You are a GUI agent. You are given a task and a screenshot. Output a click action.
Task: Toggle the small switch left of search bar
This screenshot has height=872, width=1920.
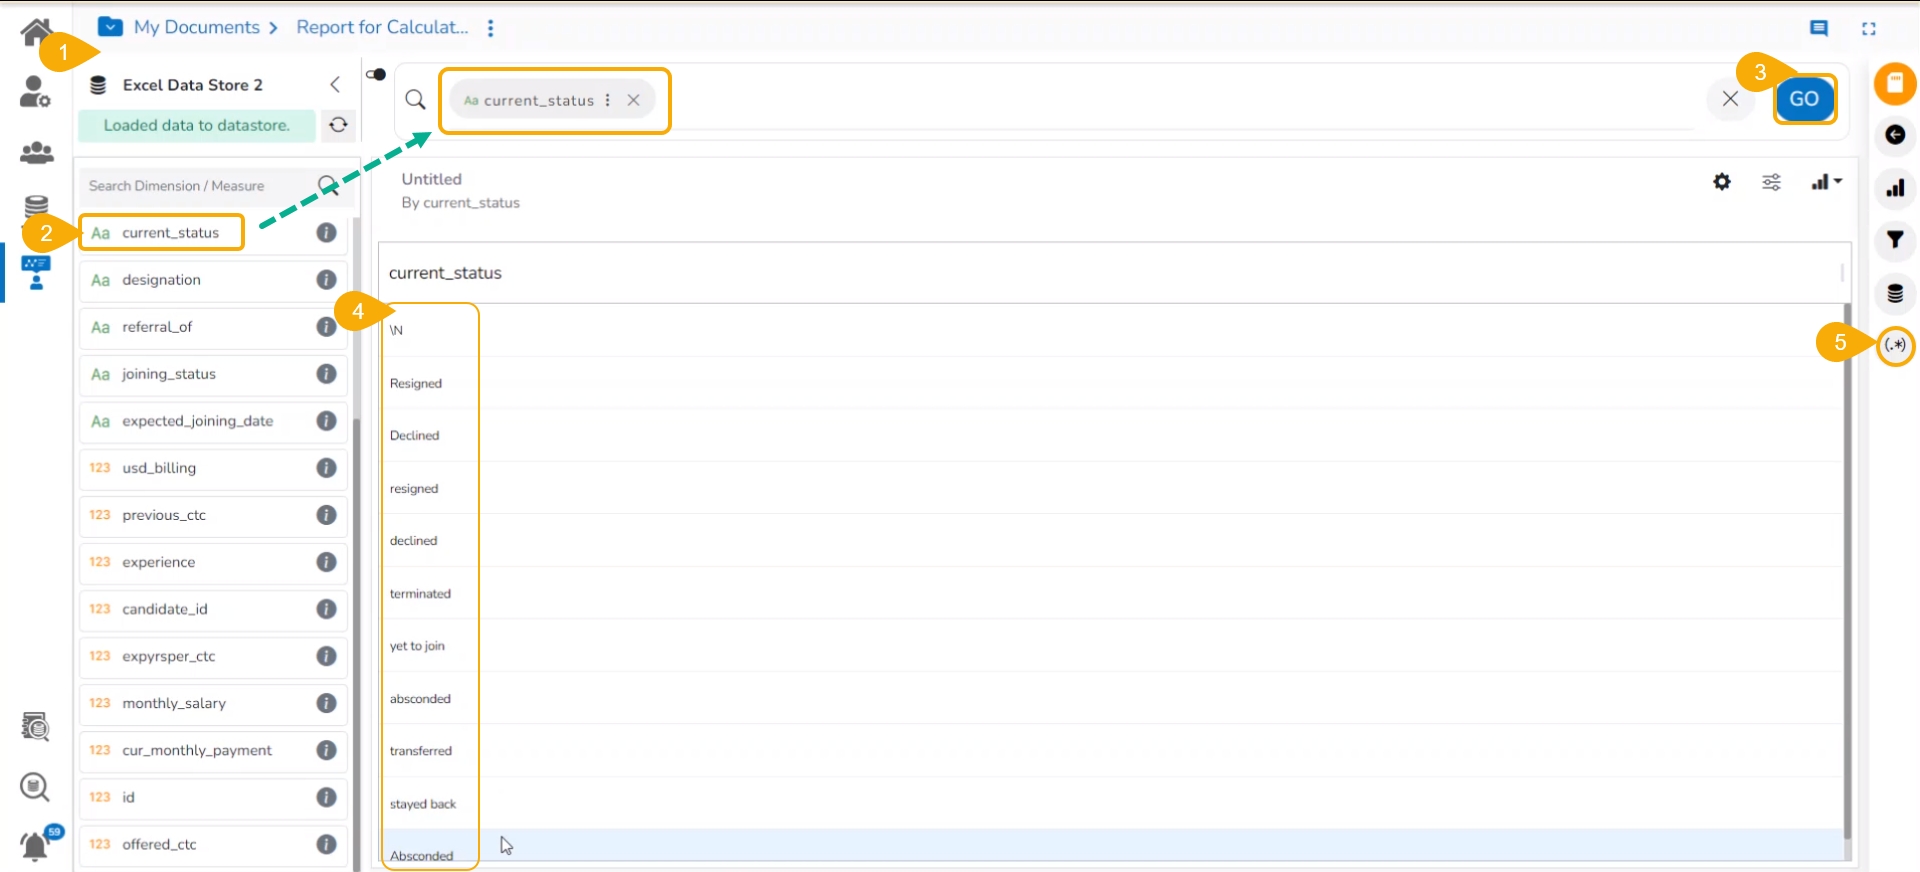pyautogui.click(x=376, y=74)
